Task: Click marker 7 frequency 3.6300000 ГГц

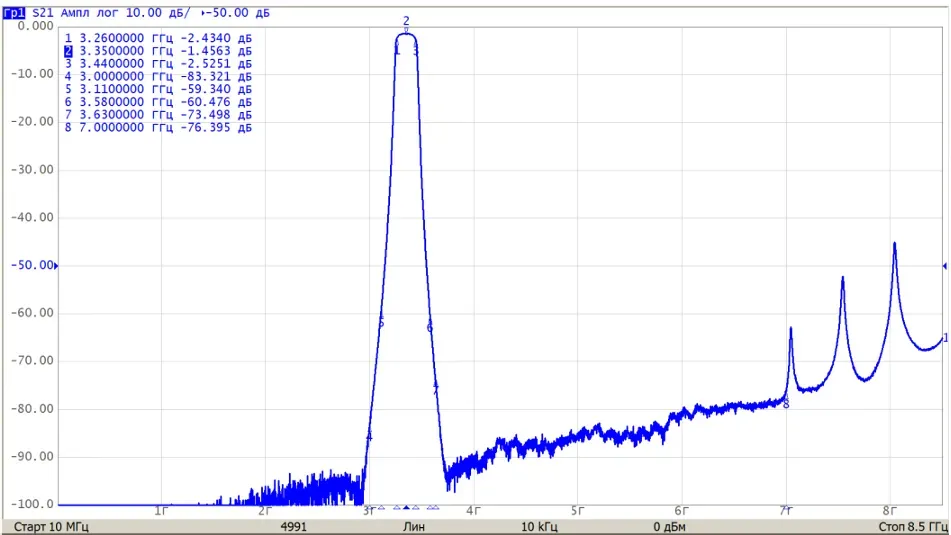Action: point(126,115)
